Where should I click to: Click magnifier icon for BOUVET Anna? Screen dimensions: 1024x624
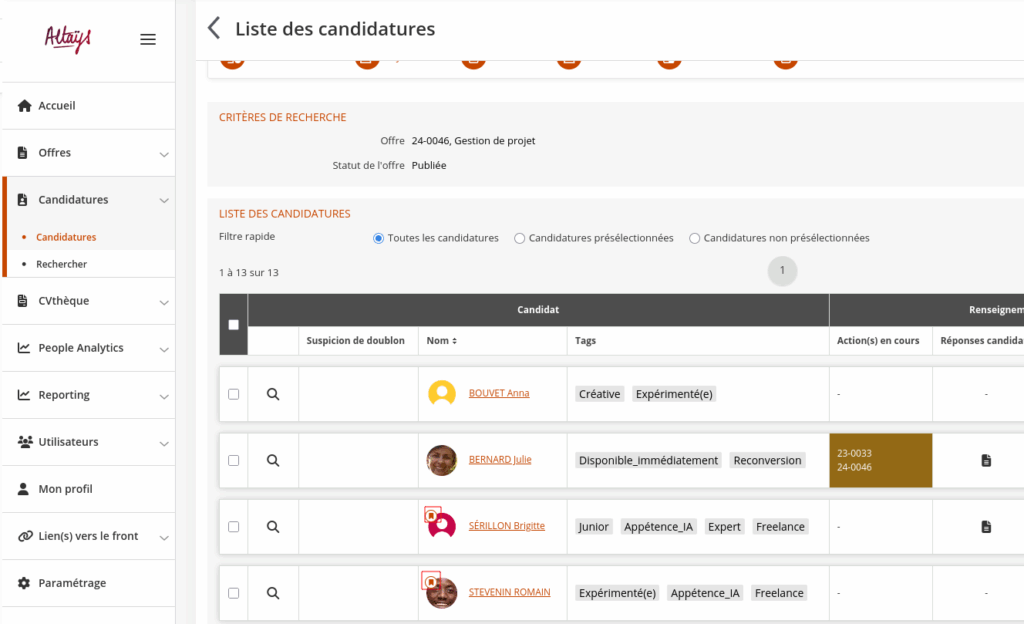point(273,394)
